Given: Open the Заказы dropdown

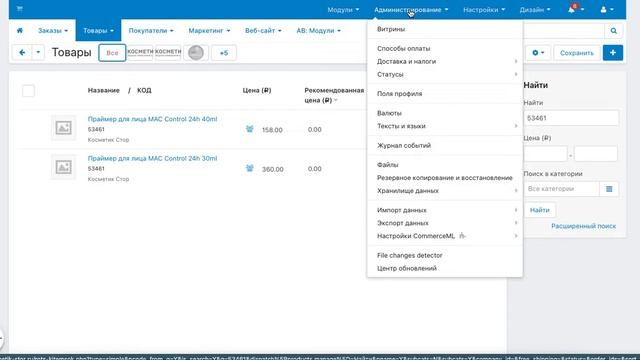Looking at the screenshot, I should coord(53,31).
